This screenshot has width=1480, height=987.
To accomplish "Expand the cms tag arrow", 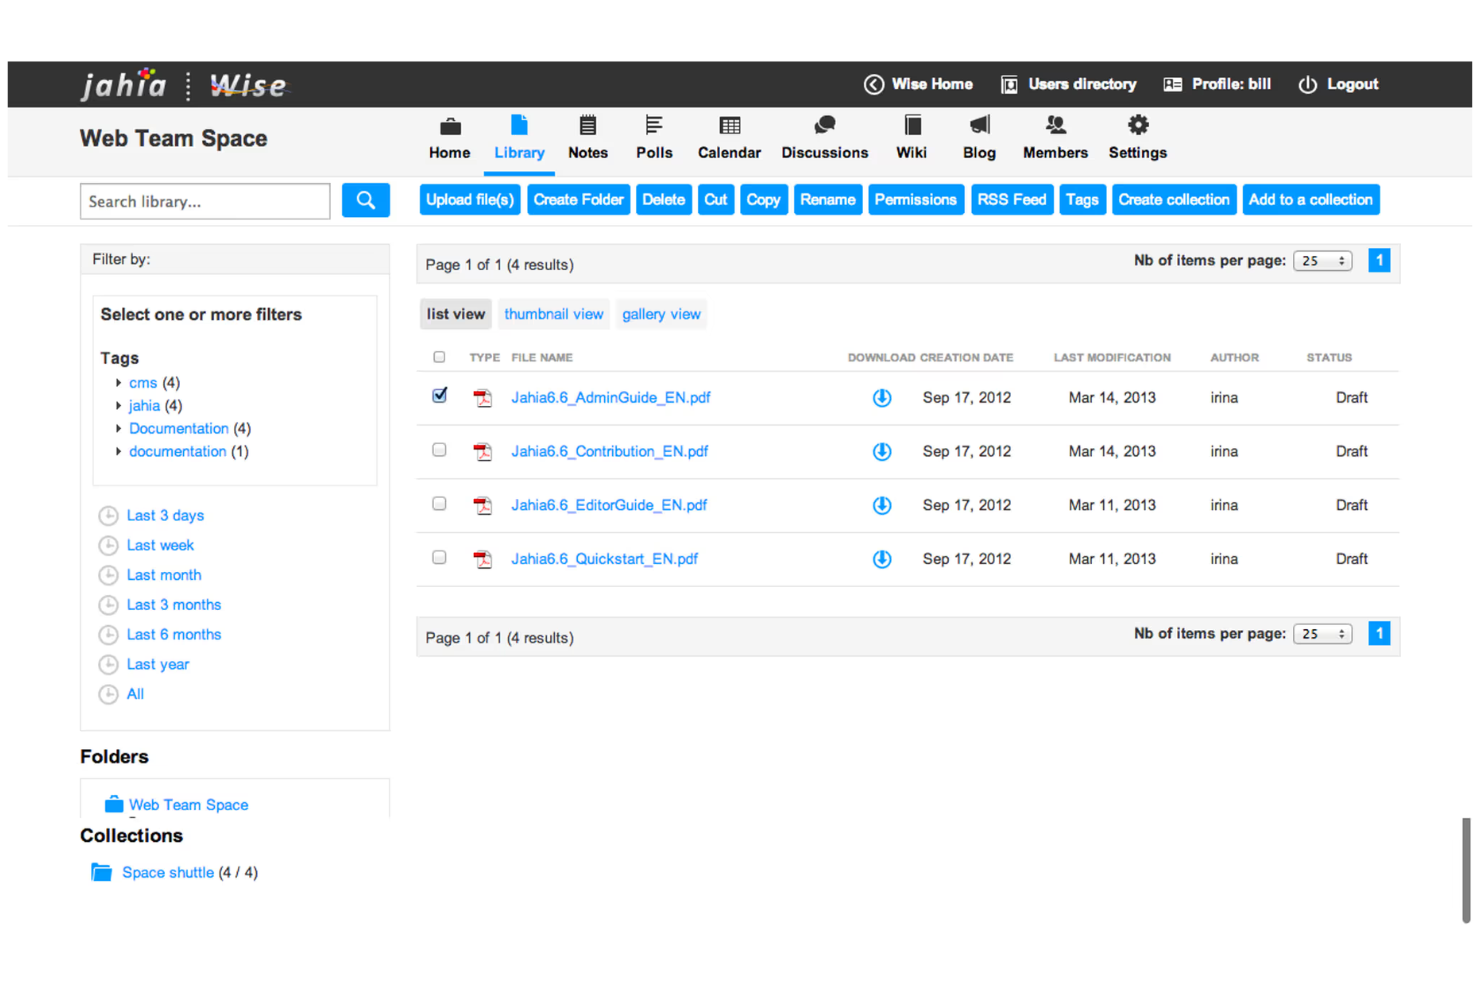I will point(118,383).
